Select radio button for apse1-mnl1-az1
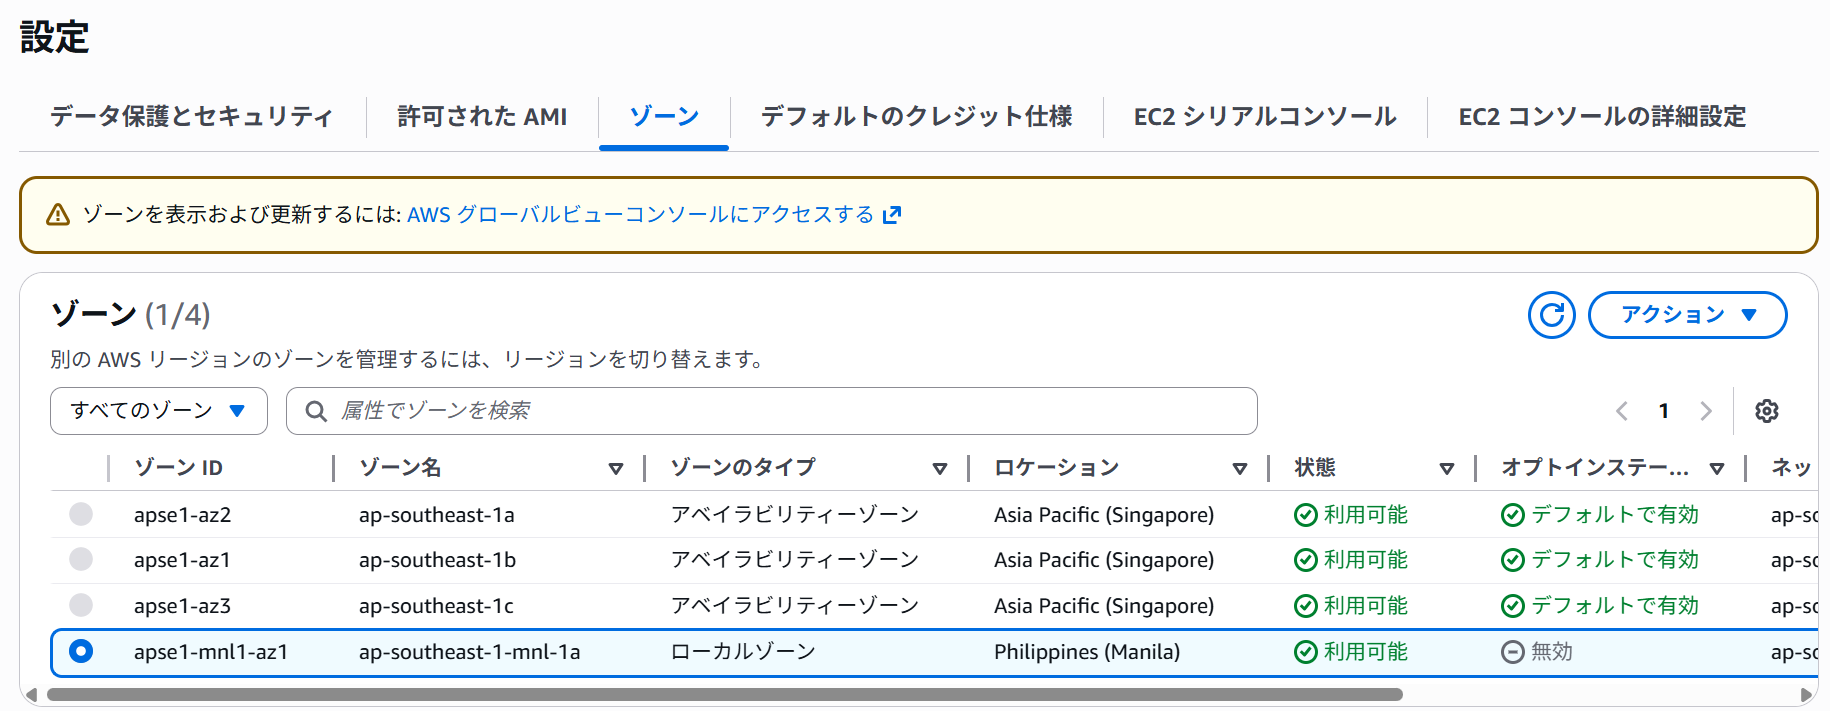 pos(81,651)
